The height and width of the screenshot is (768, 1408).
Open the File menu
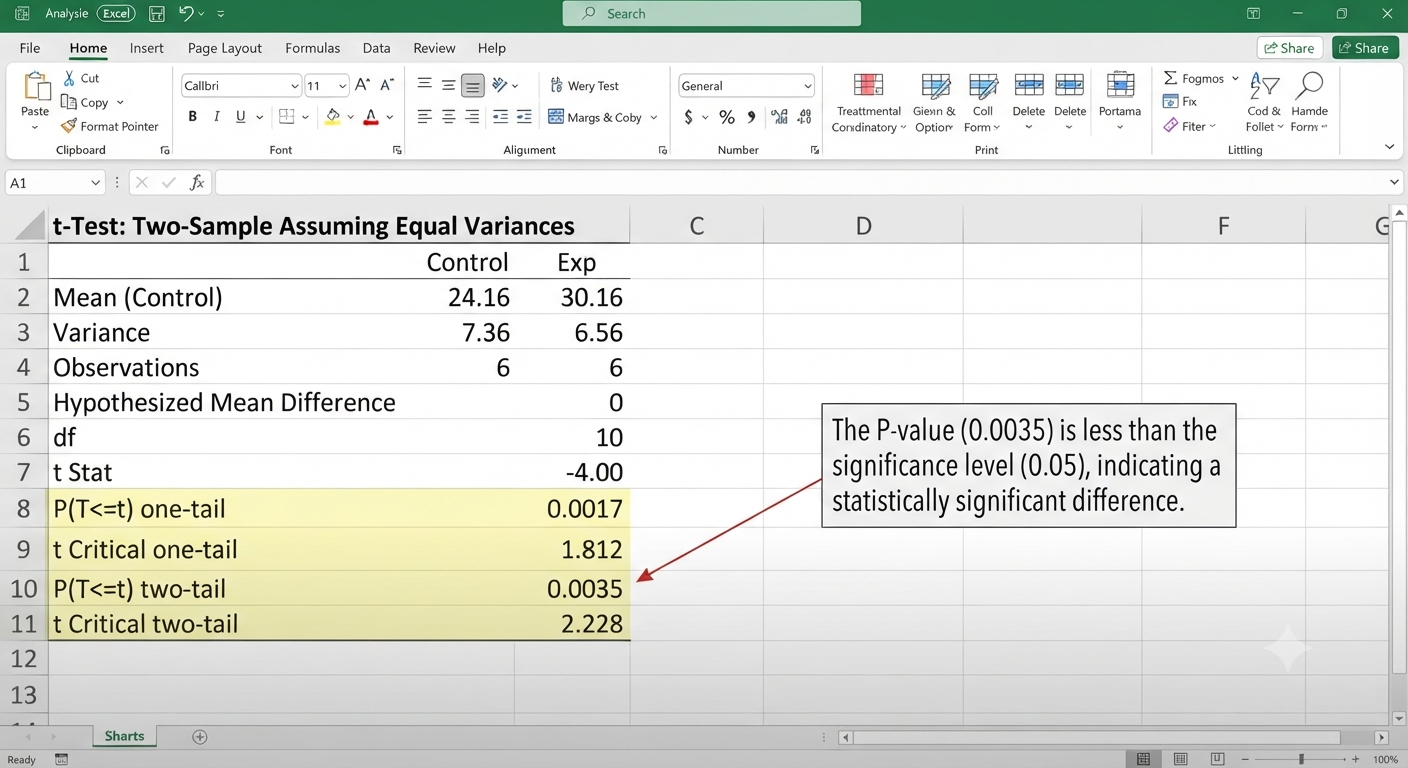[x=30, y=48]
